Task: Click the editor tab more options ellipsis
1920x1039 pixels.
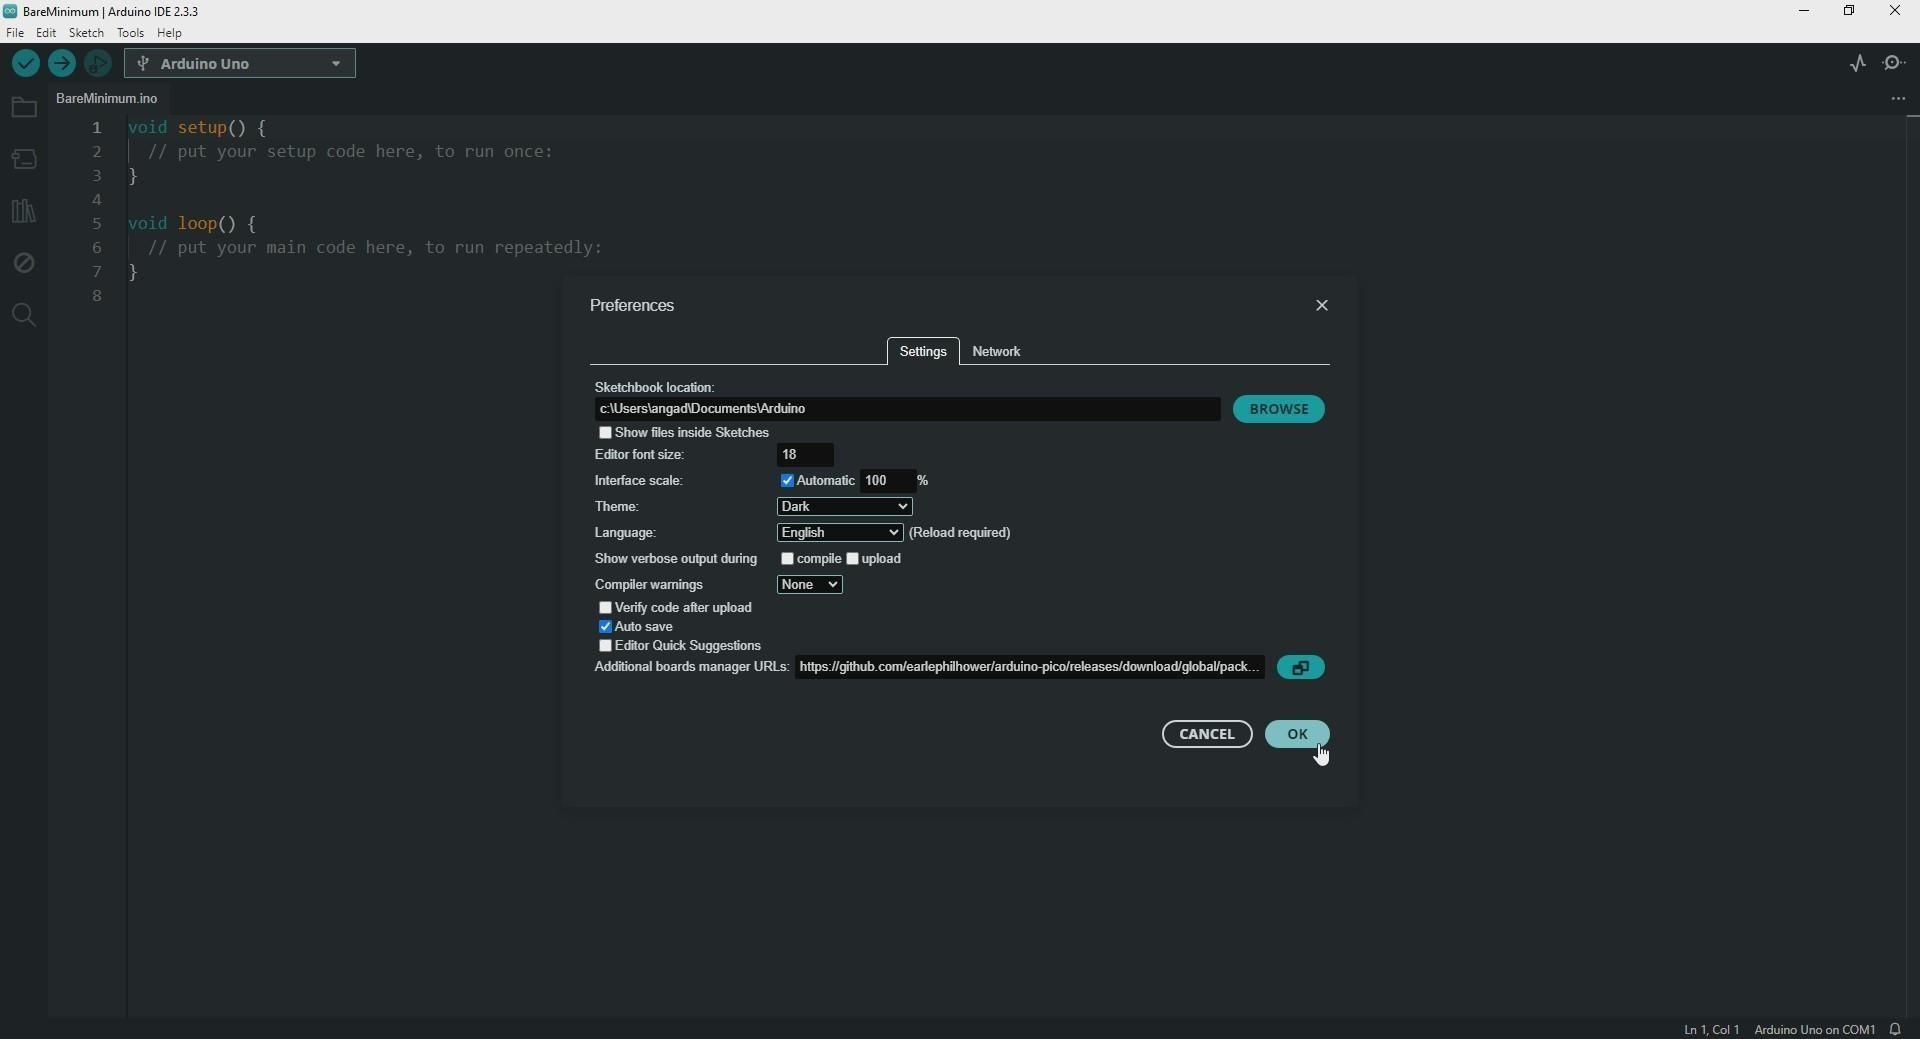Action: 1898,99
